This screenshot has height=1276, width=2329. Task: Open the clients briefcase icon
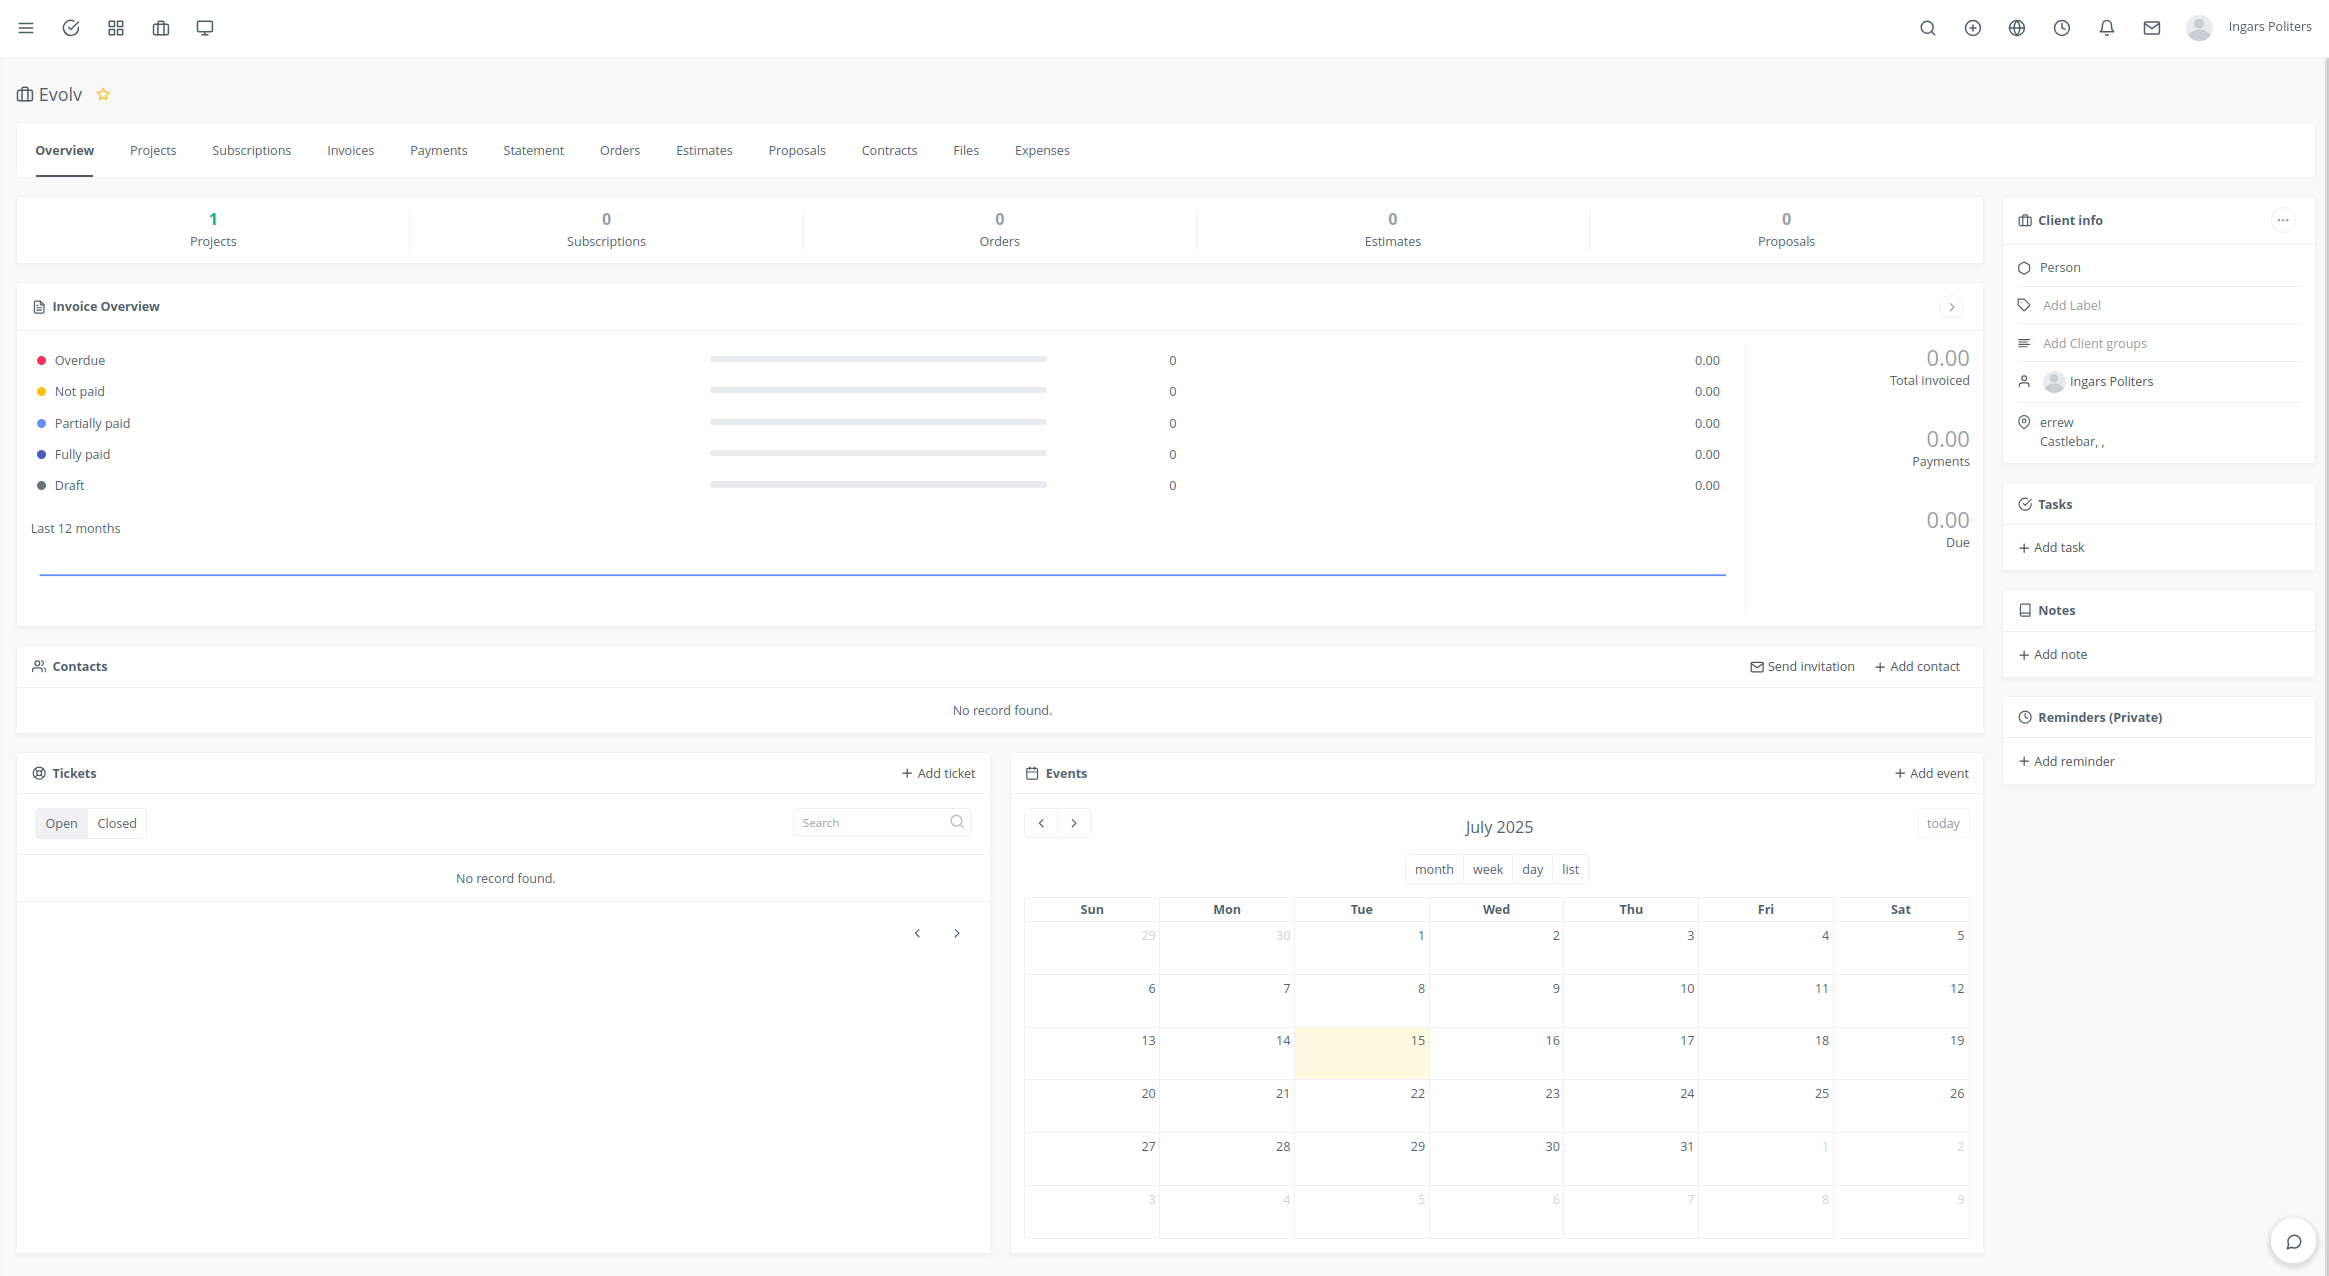click(x=160, y=28)
